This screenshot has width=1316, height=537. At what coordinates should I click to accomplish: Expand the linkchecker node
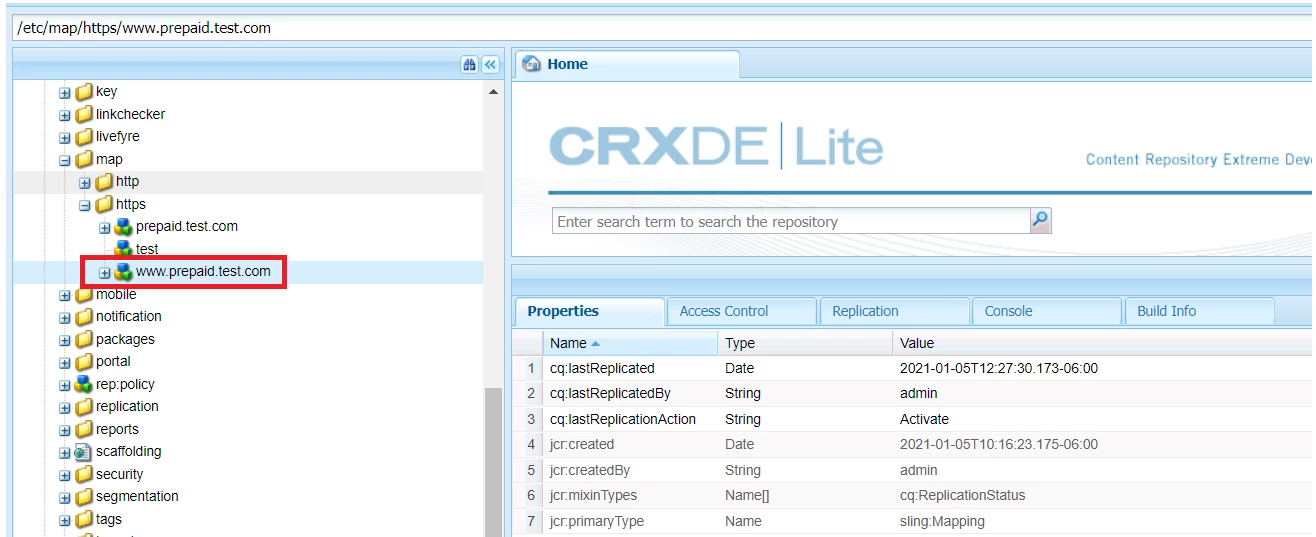pyautogui.click(x=65, y=115)
